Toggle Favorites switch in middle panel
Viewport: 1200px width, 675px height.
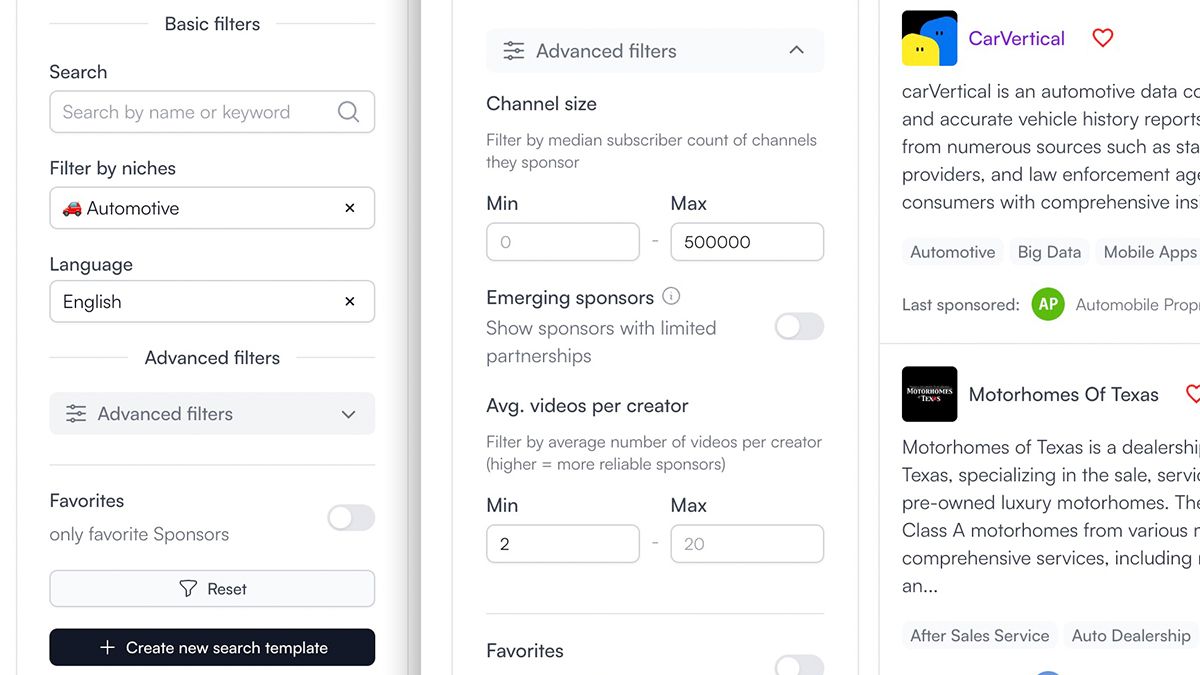[799, 665]
